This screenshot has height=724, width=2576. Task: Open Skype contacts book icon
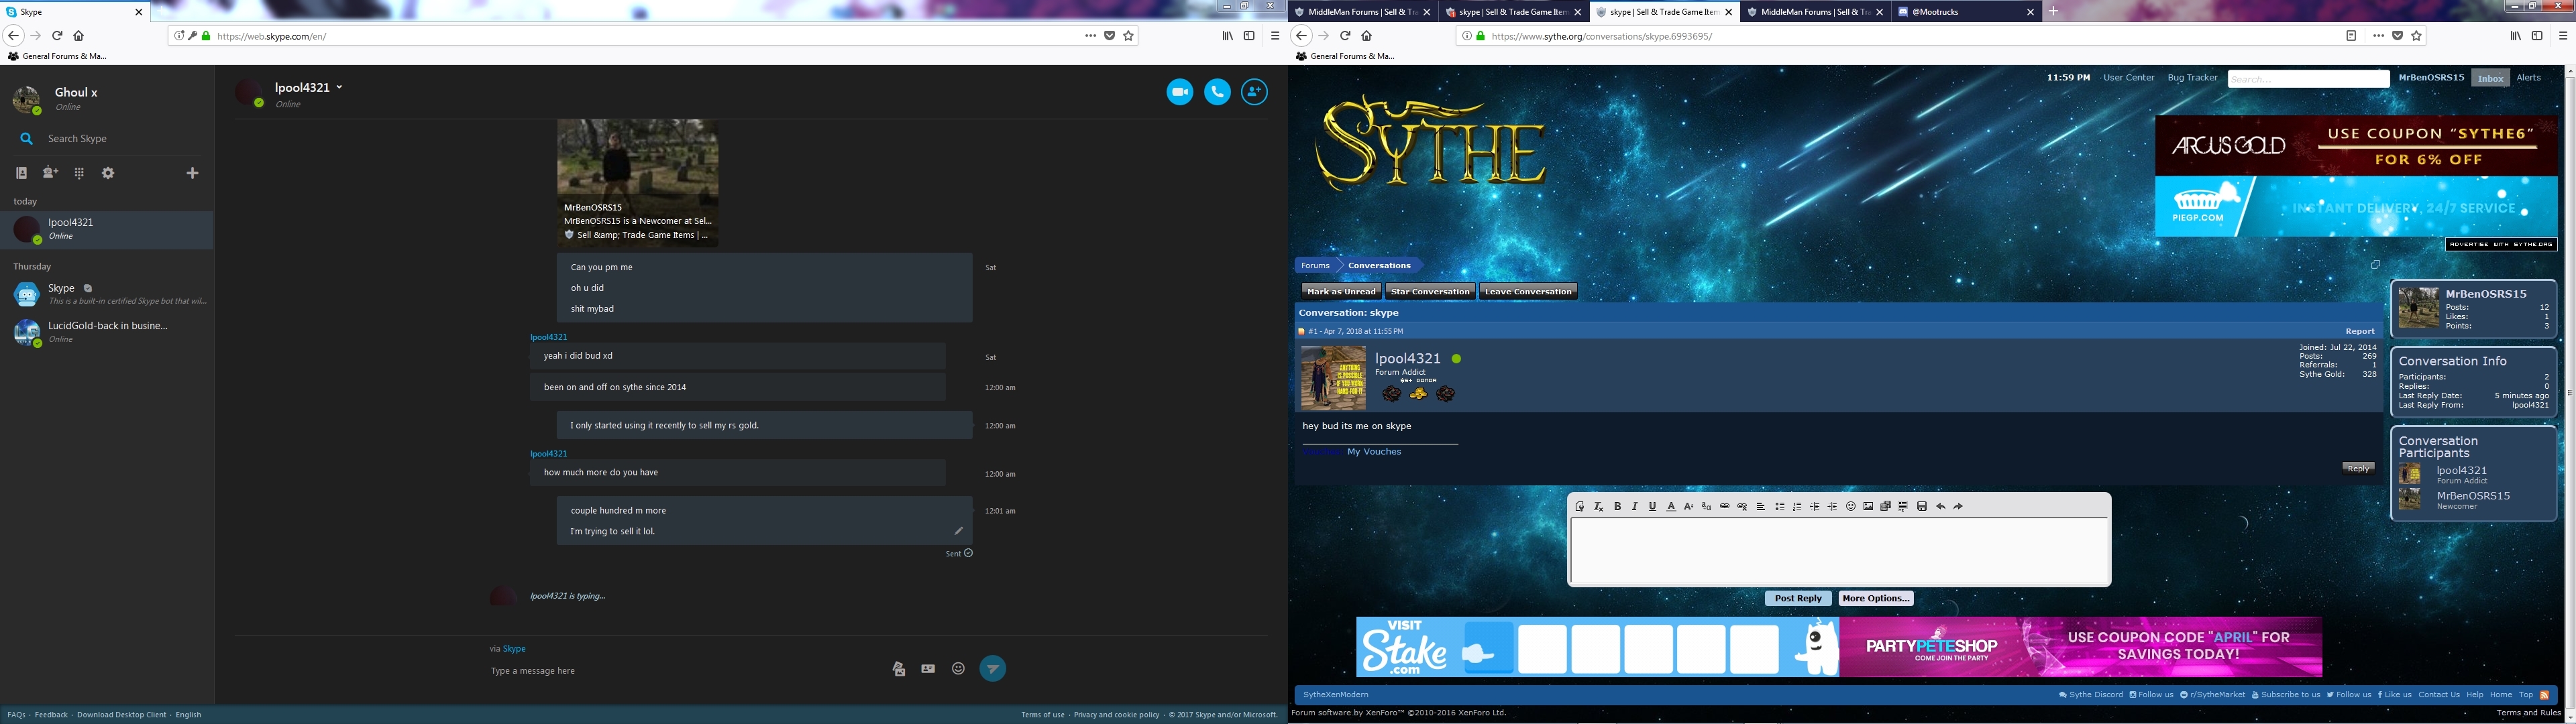[x=21, y=173]
